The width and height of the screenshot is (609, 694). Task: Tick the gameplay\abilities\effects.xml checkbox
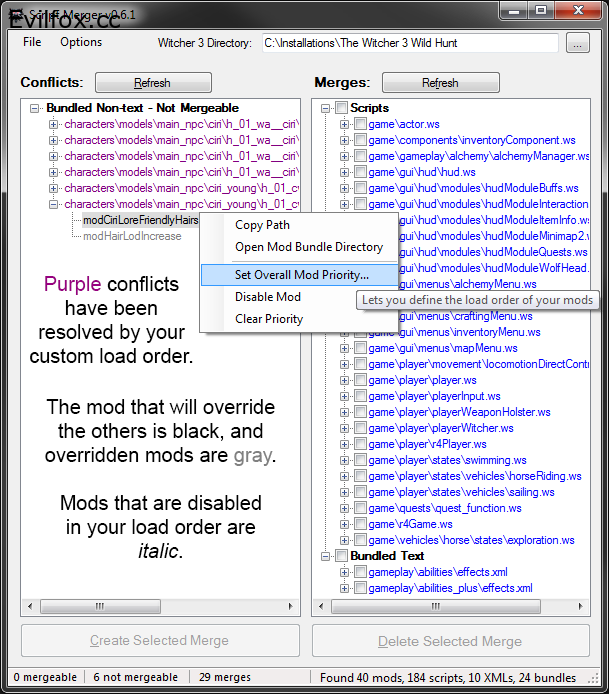click(360, 571)
